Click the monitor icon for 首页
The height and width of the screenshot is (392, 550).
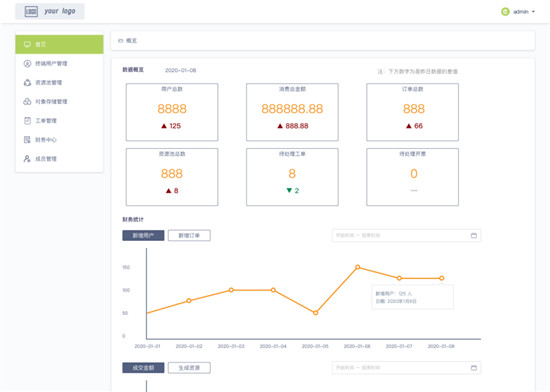click(27, 44)
